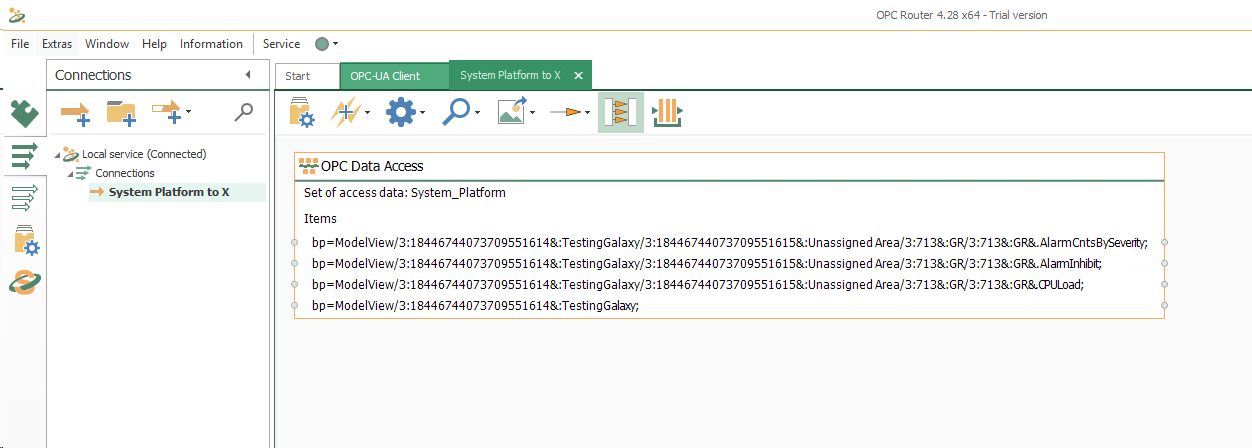Click the Service menu label
The height and width of the screenshot is (448, 1252).
[x=281, y=44]
